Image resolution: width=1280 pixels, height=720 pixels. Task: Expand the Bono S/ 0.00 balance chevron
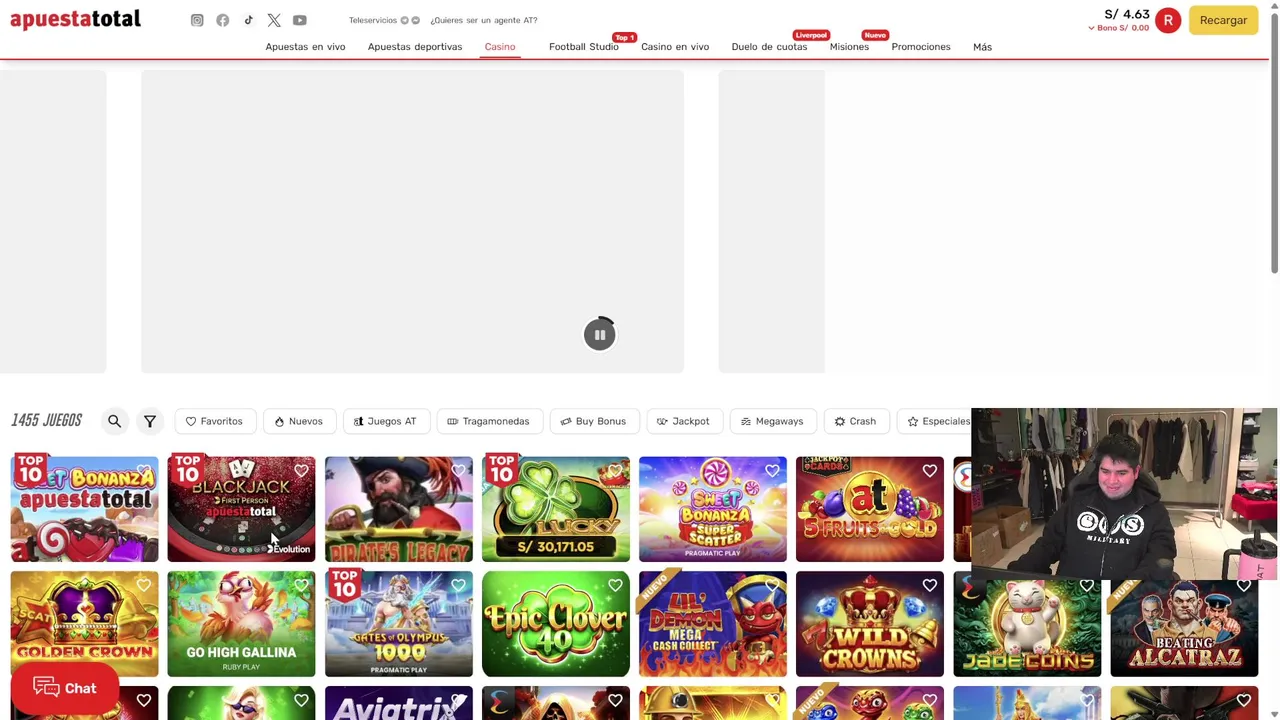1091,28
